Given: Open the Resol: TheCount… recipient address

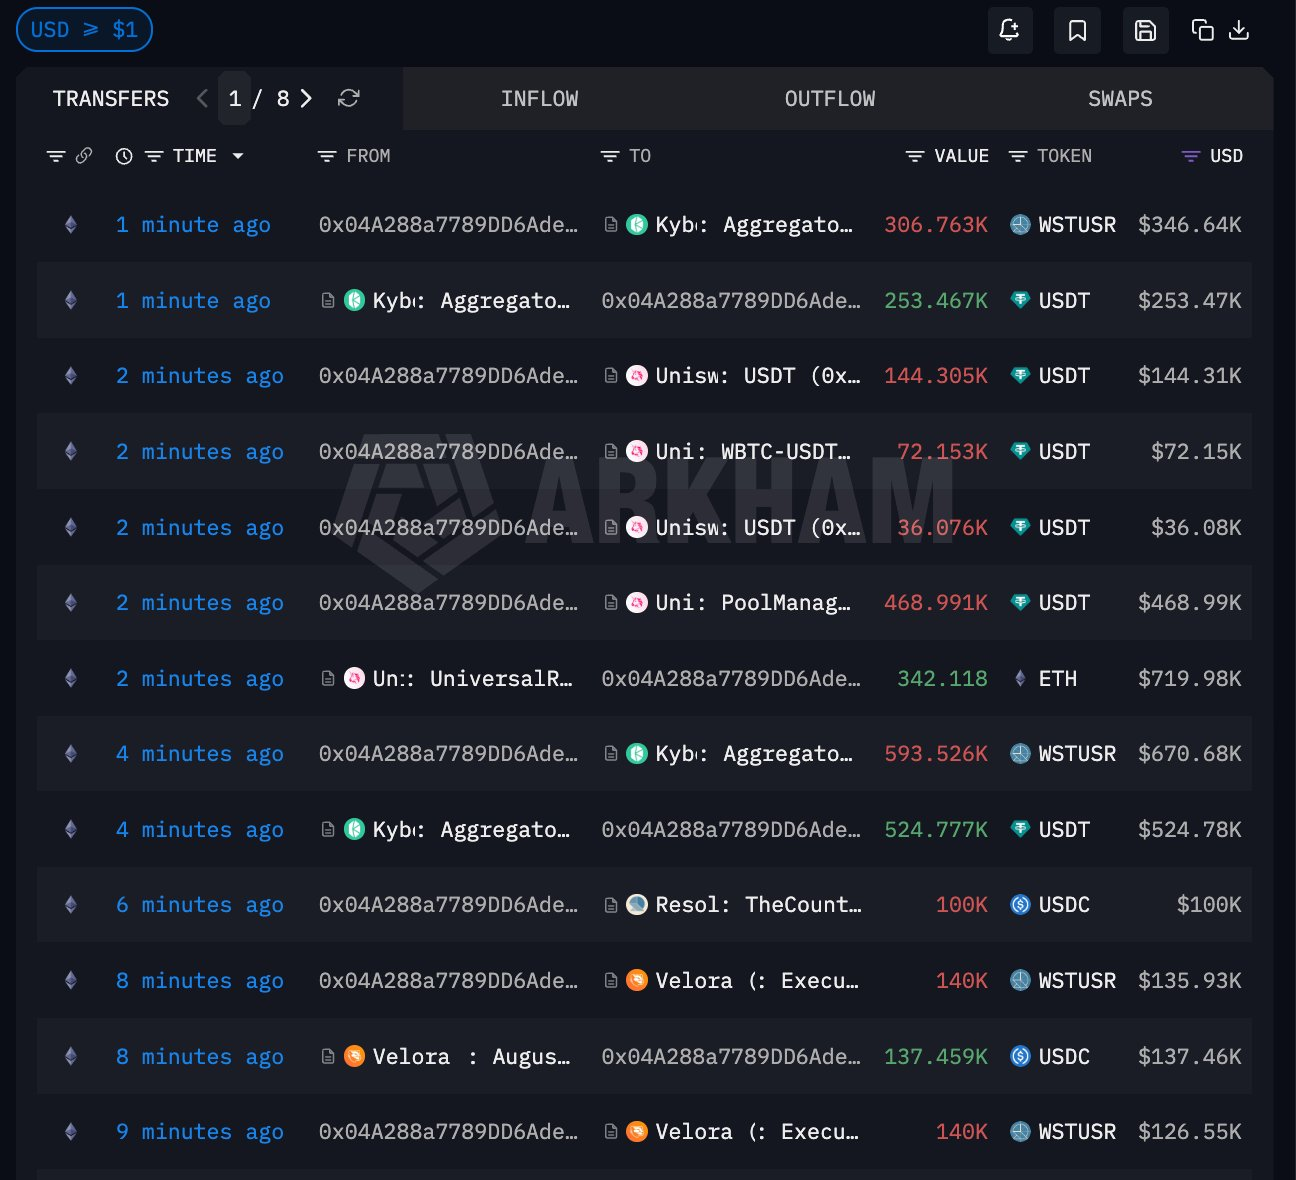Looking at the screenshot, I should pos(757,905).
